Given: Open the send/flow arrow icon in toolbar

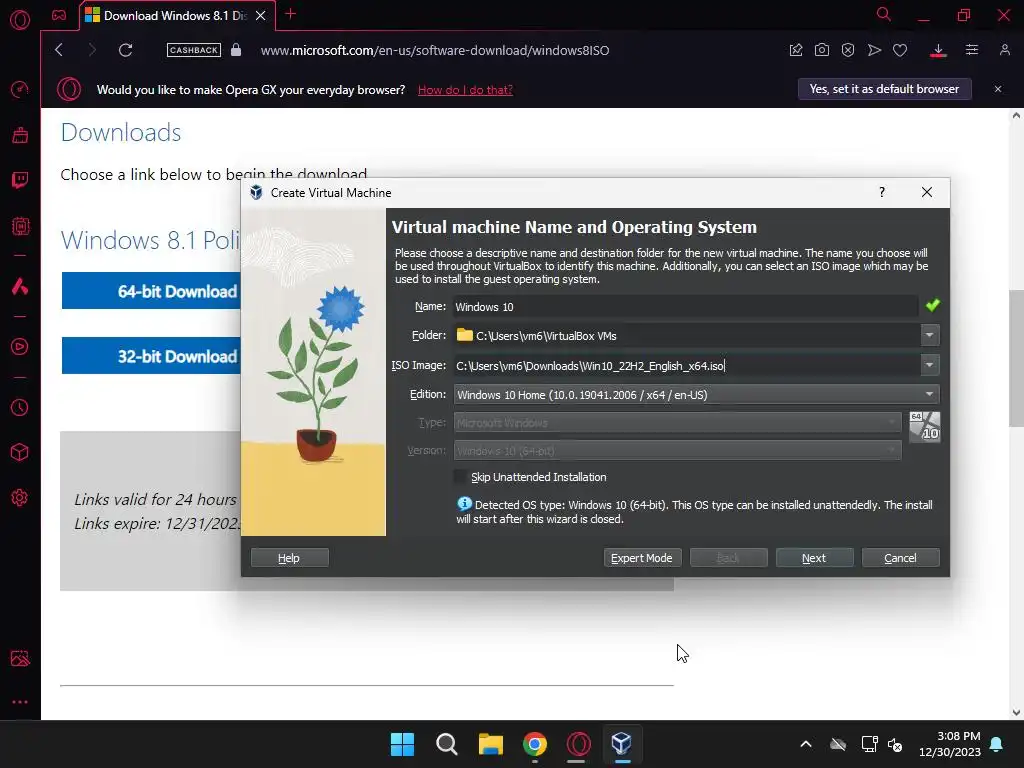Looking at the screenshot, I should [874, 50].
